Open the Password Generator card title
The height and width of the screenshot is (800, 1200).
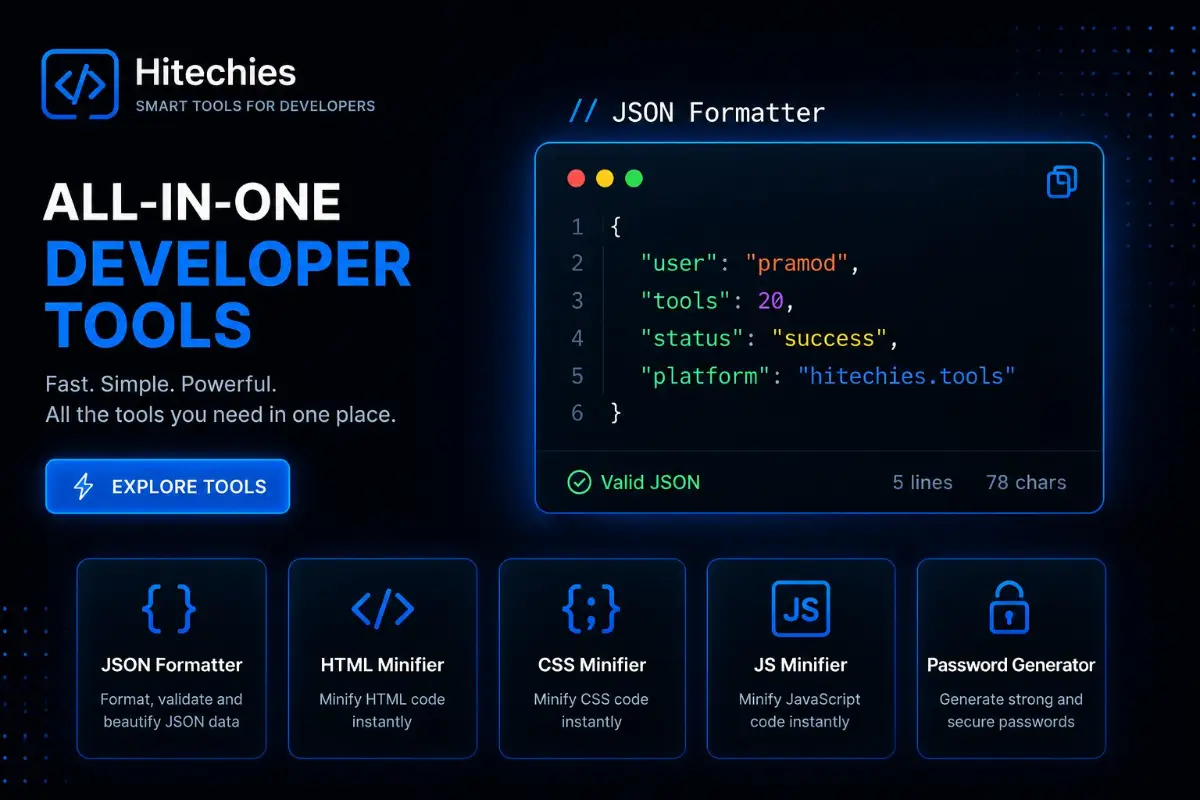tap(1011, 665)
